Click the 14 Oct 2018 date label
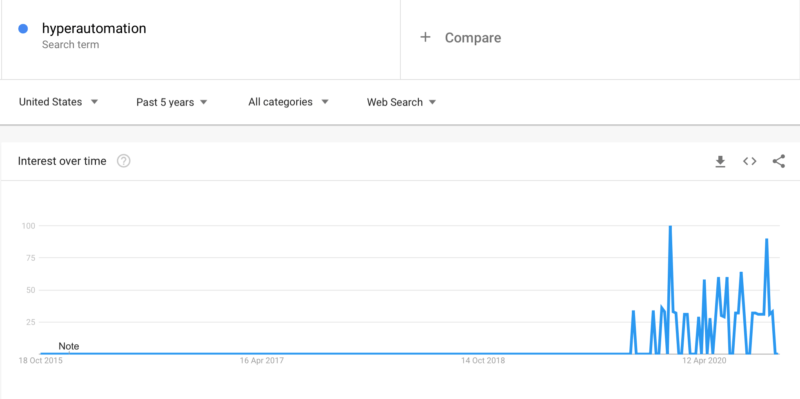This screenshot has width=800, height=399. click(x=483, y=361)
